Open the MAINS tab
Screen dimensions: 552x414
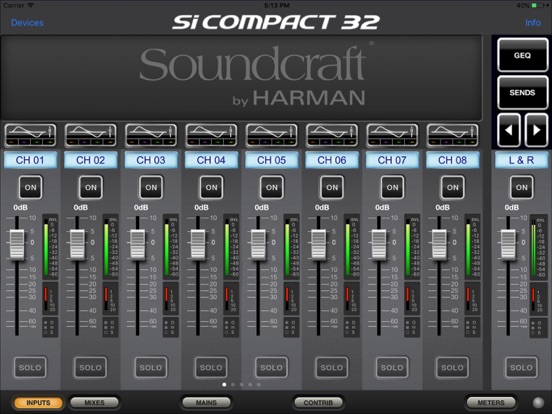tap(206, 402)
